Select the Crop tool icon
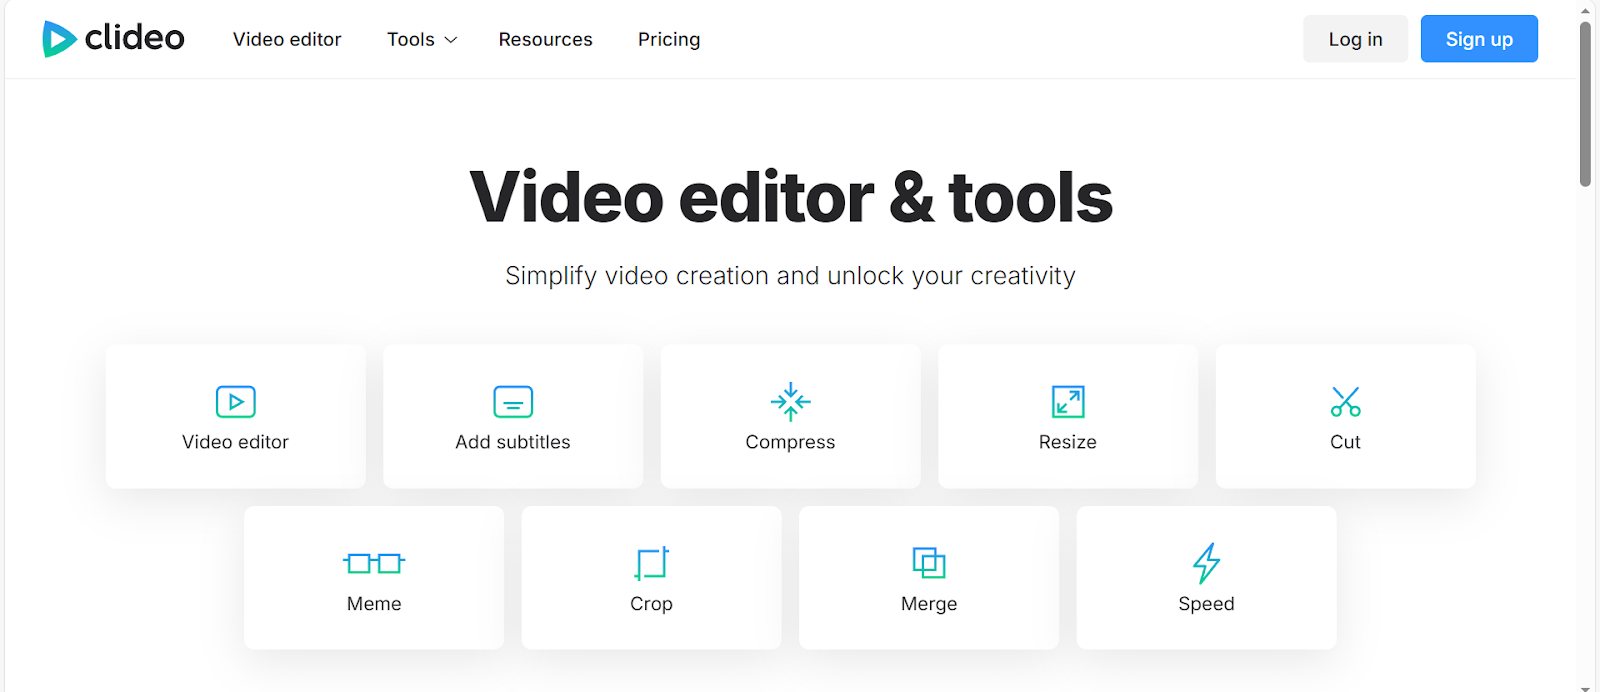1600x692 pixels. [x=651, y=563]
